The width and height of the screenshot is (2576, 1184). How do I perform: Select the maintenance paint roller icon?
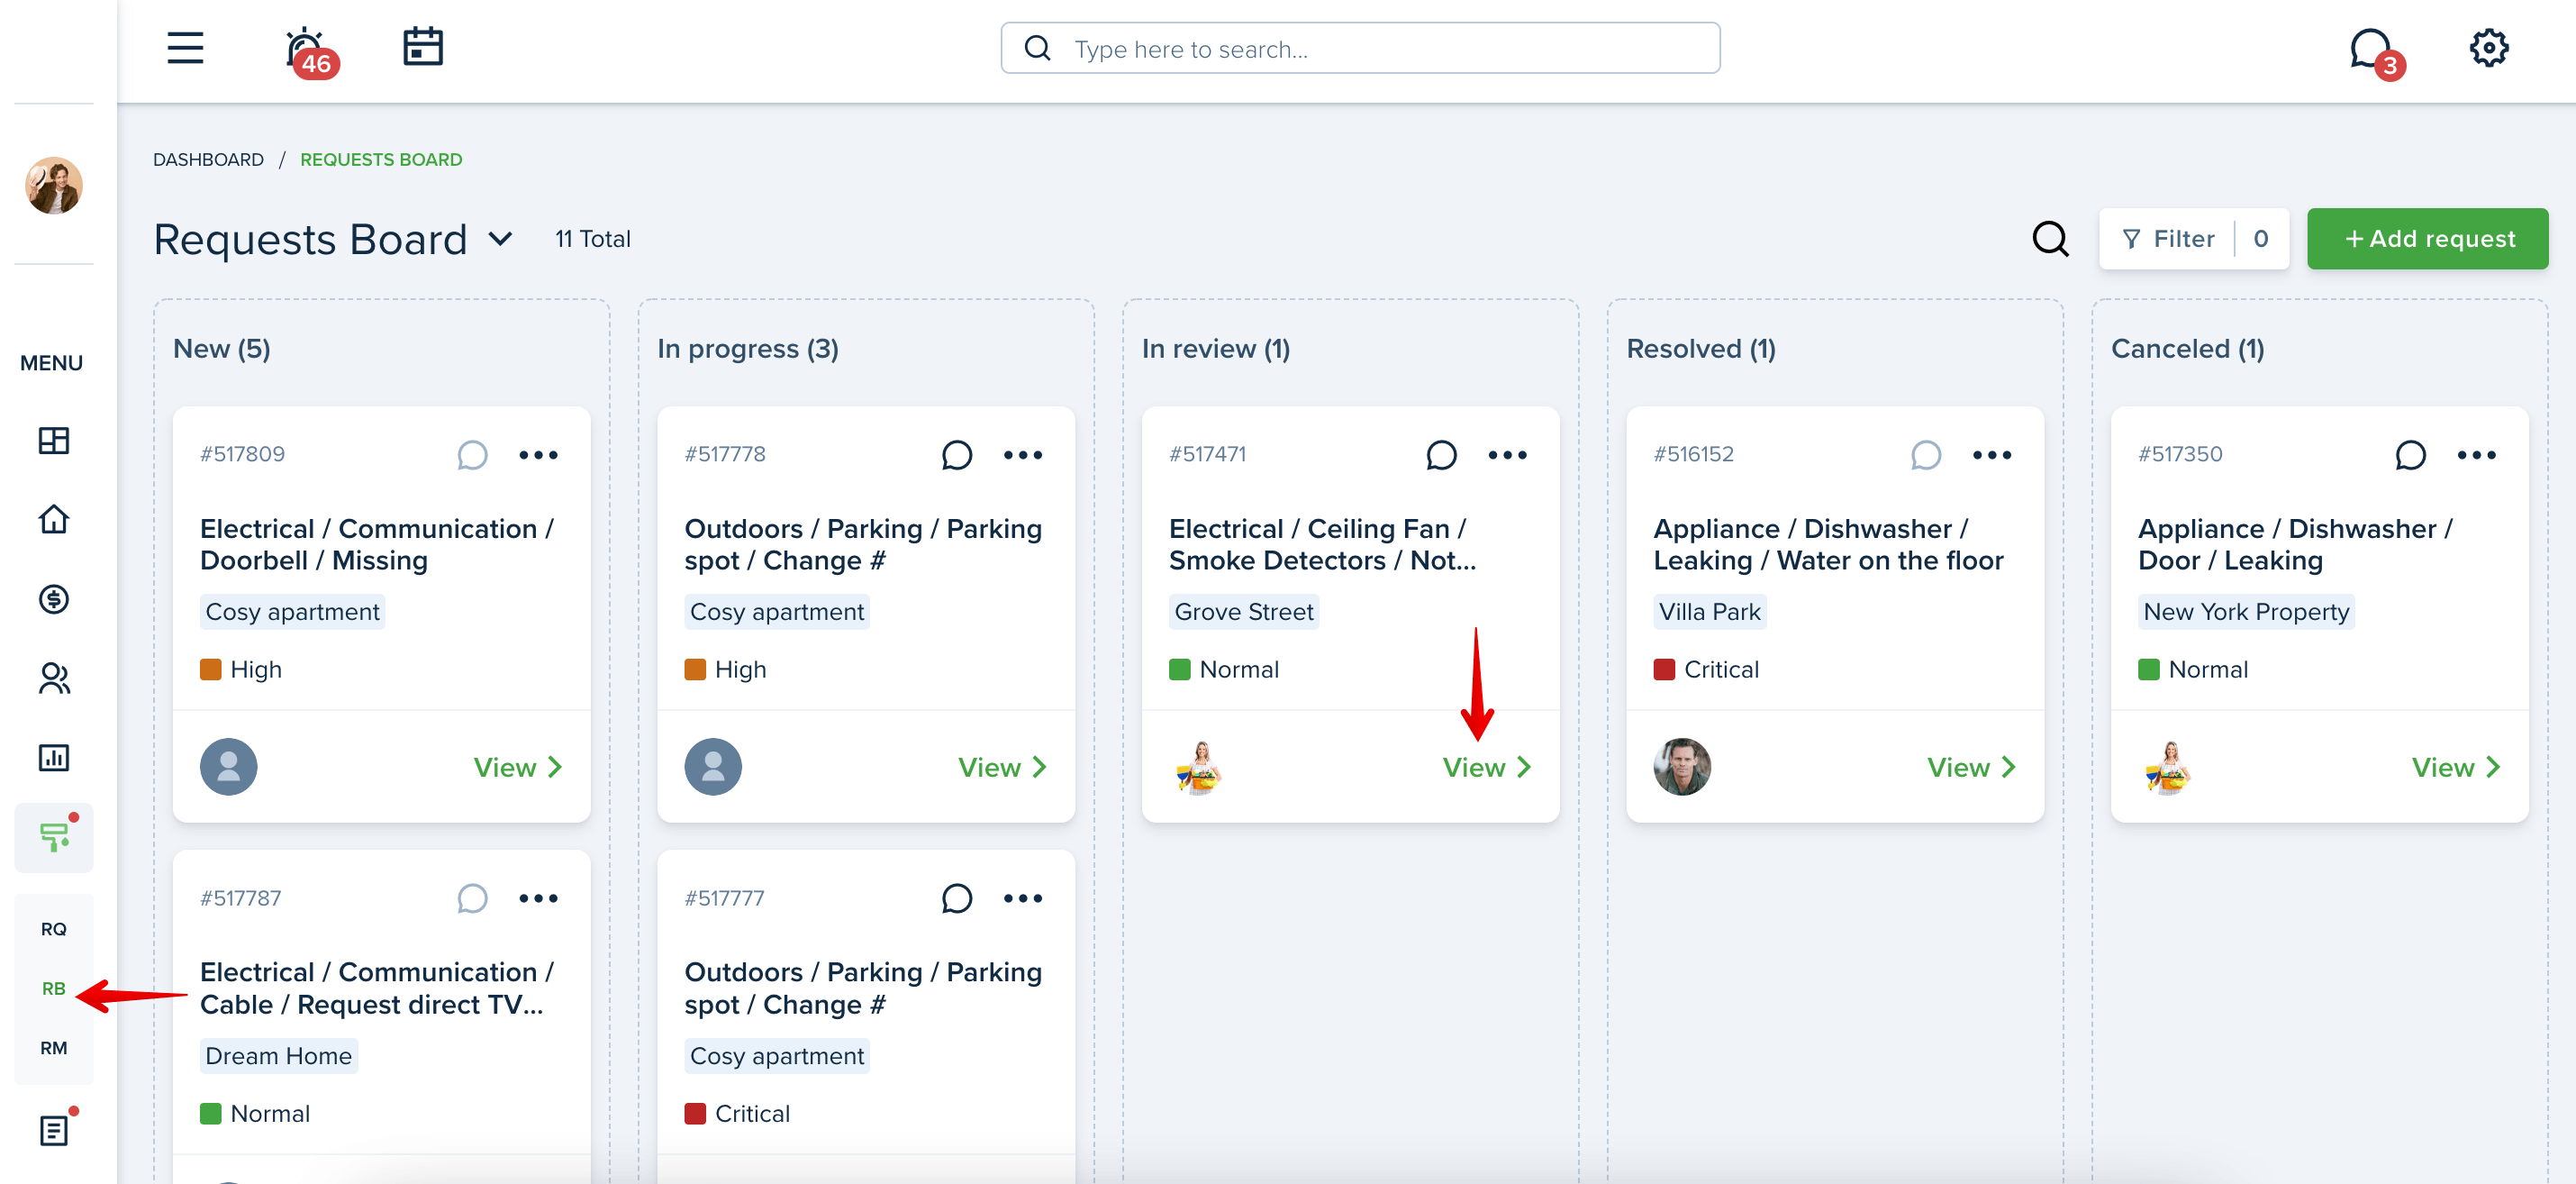click(55, 837)
